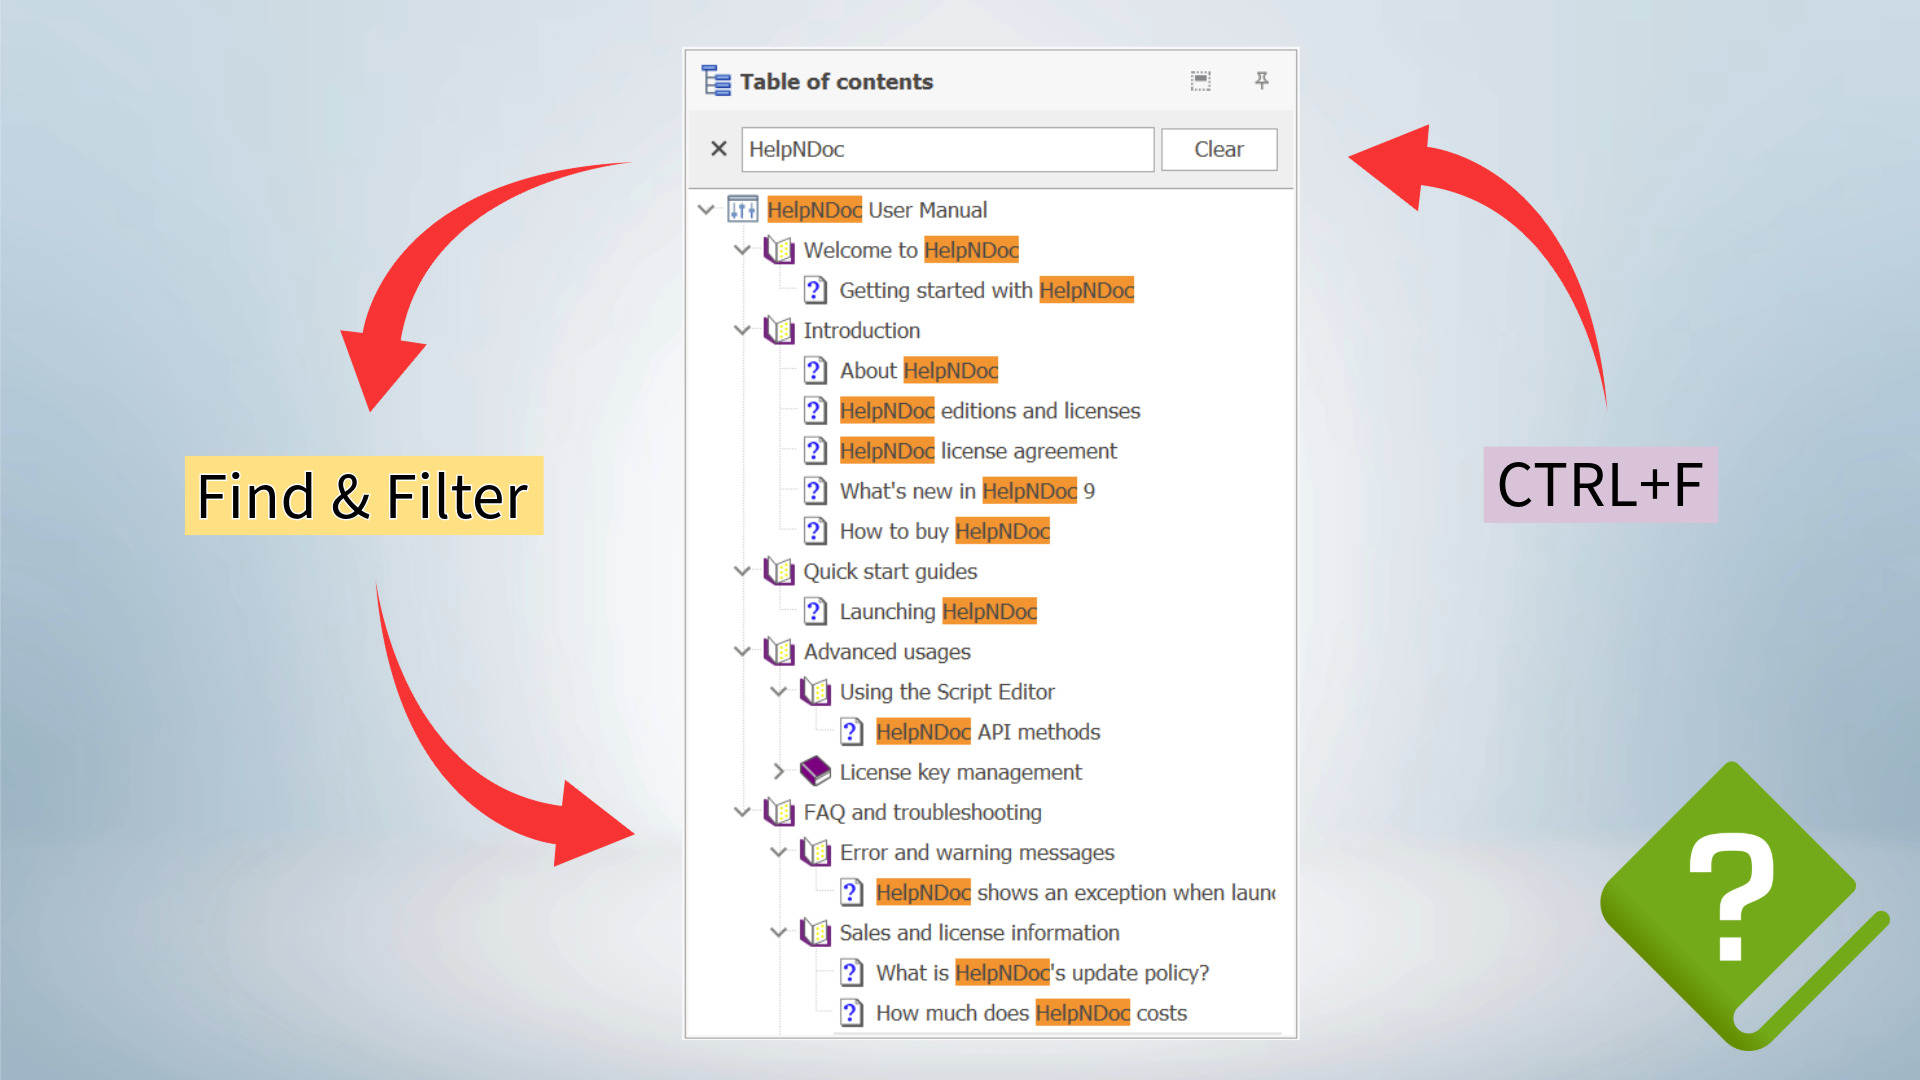Click the topic icon for Getting started with HelpNDoc
The width and height of the screenshot is (1920, 1080).
click(x=815, y=290)
